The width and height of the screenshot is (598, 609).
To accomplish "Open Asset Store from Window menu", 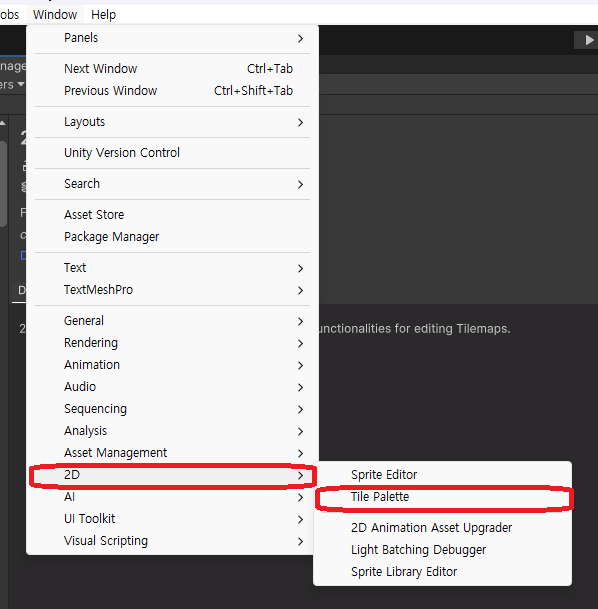I will (x=172, y=215).
